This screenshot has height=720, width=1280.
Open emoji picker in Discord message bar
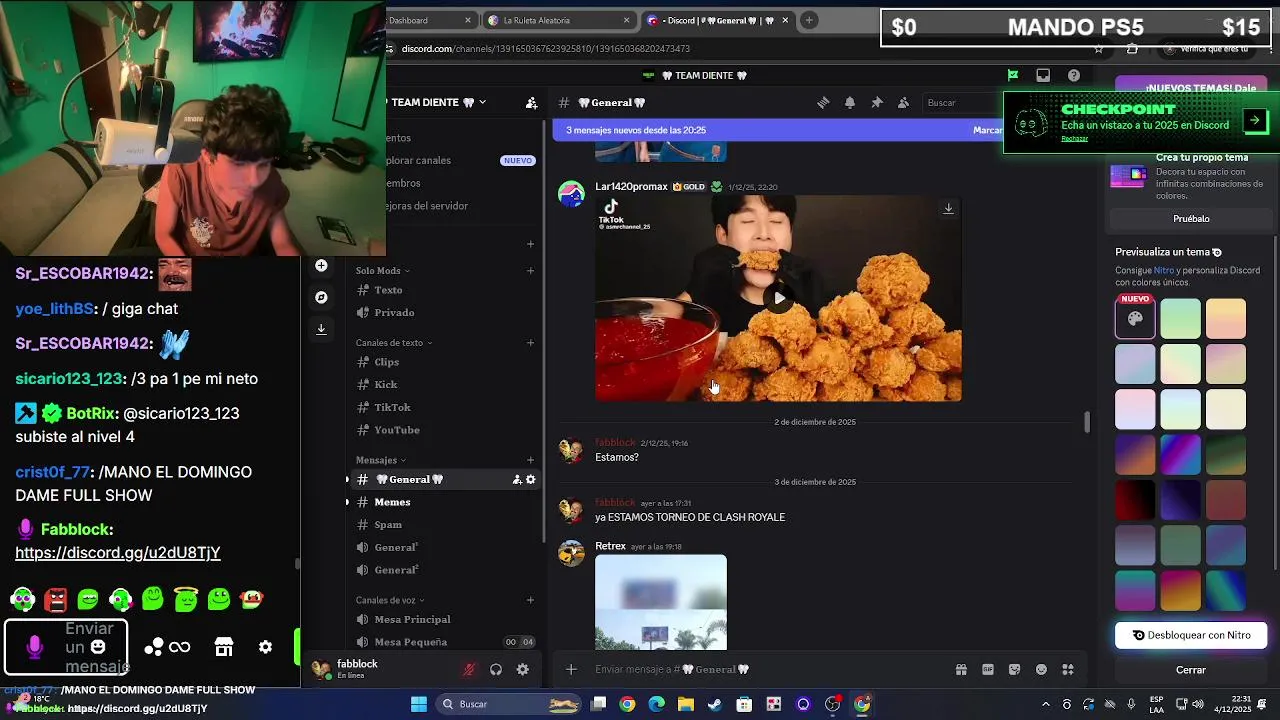(1041, 670)
